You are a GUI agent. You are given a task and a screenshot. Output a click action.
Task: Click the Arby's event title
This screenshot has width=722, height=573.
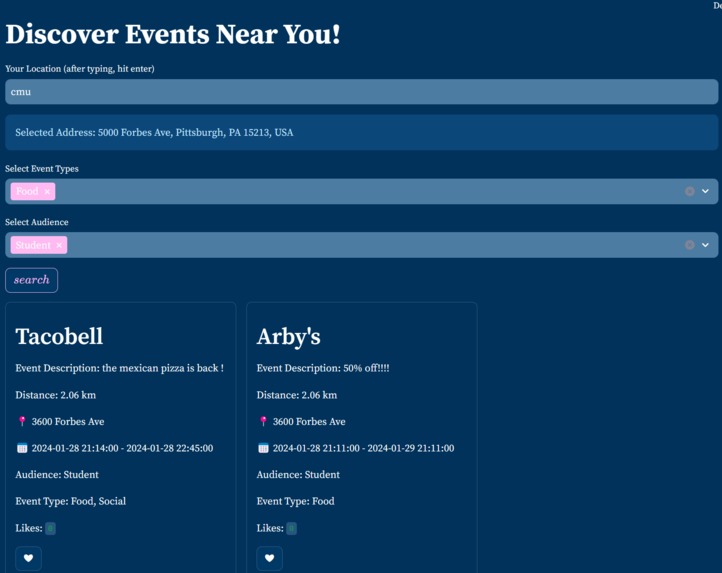tap(288, 337)
